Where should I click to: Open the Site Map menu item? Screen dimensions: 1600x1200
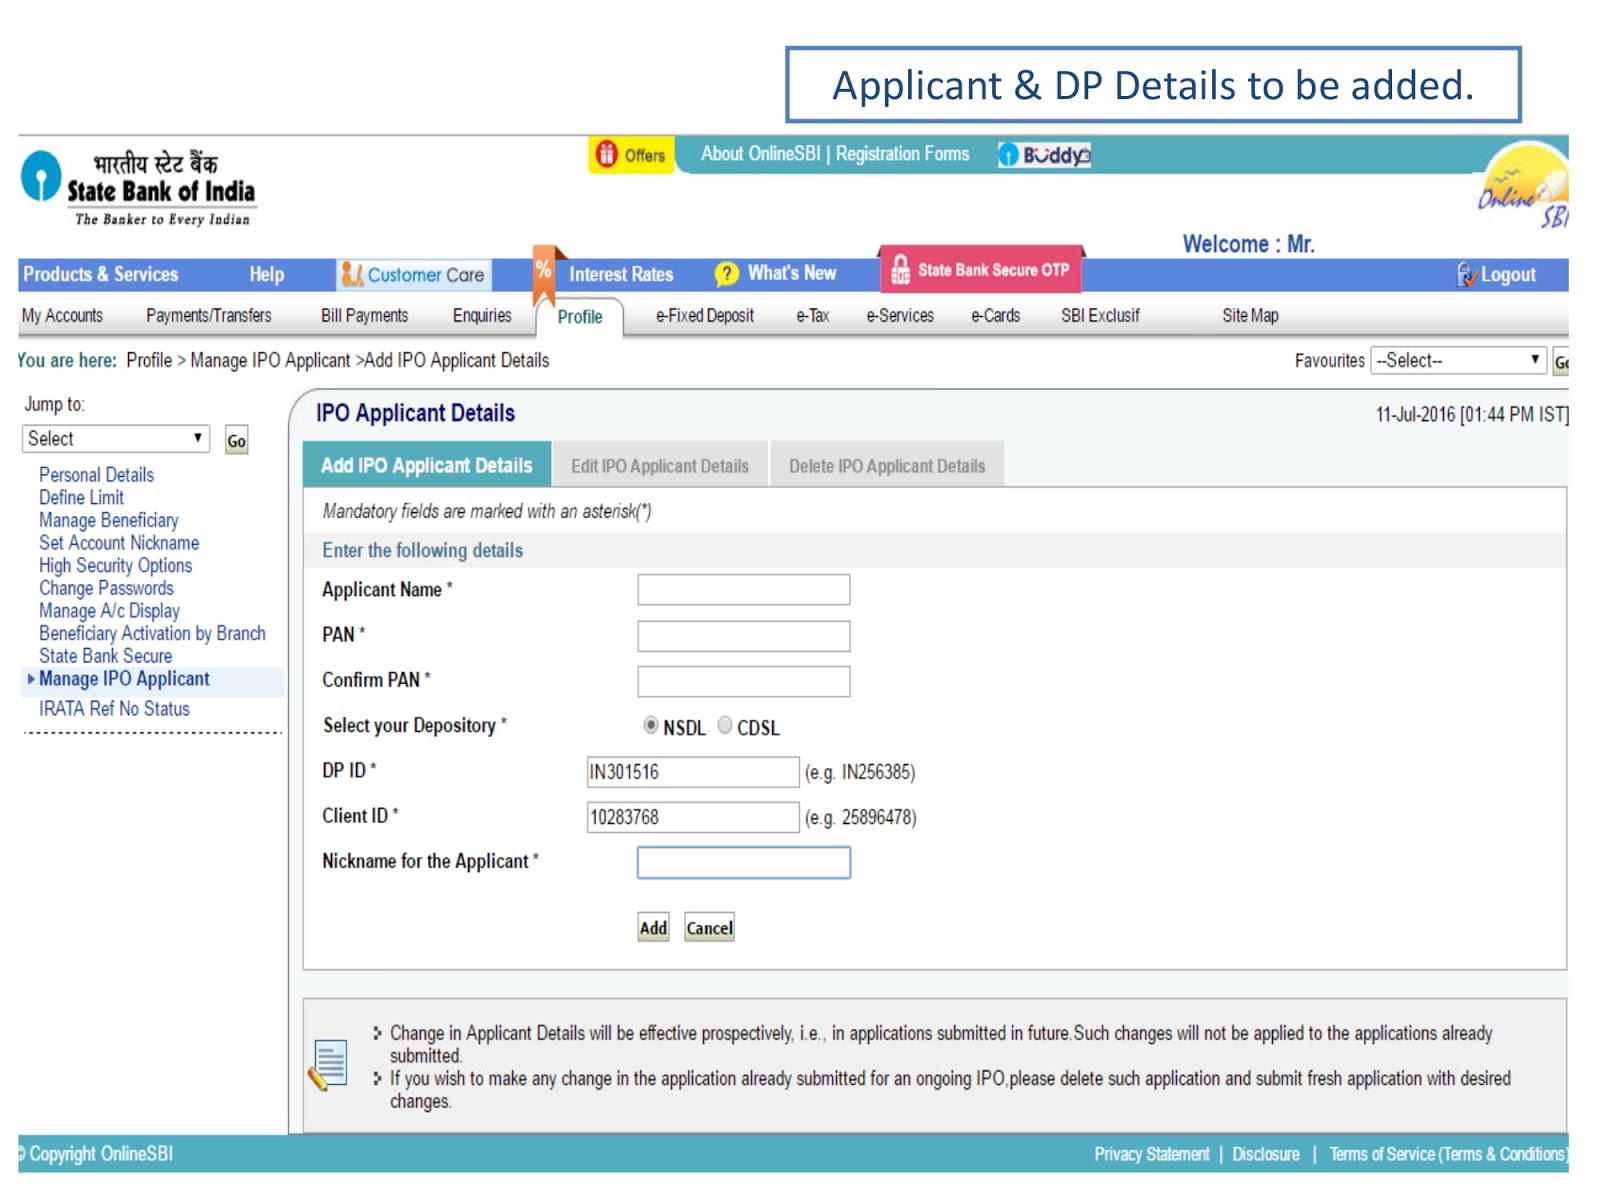coord(1250,316)
